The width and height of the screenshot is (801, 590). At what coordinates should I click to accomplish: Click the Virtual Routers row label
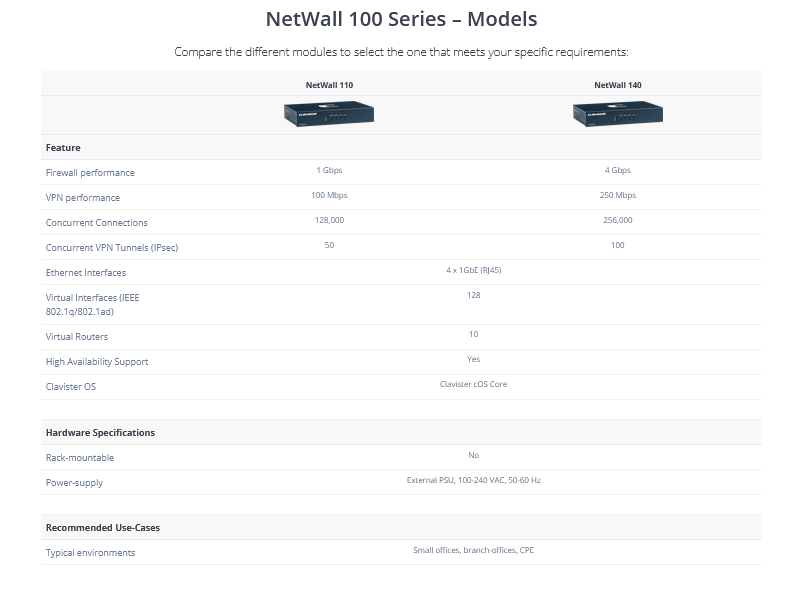pyautogui.click(x=77, y=337)
